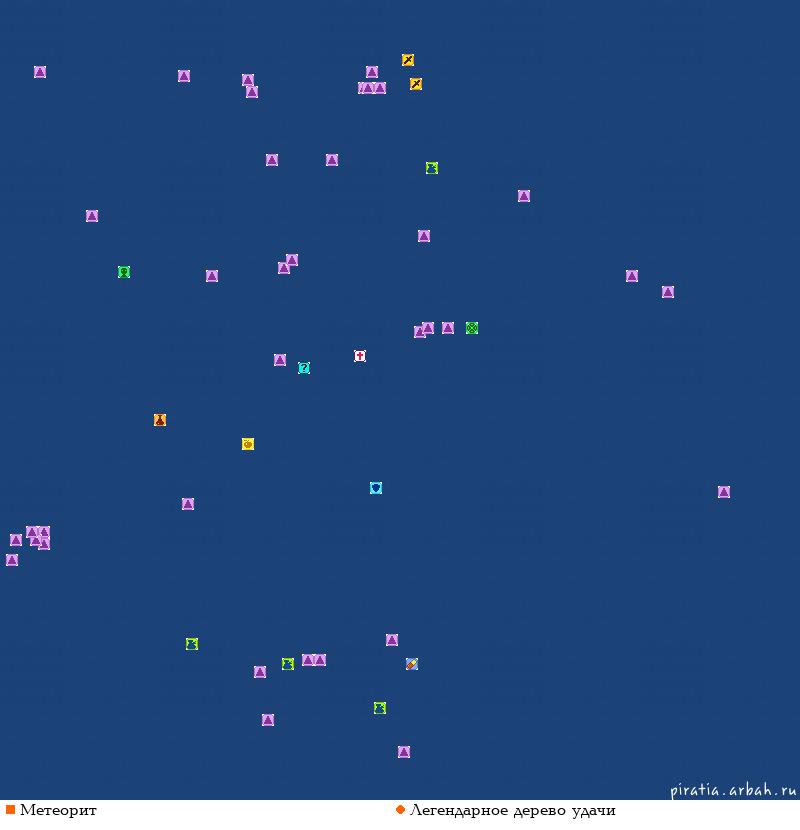Viewport: 800px width, 830px height.
Task: Select the green crosshair circle marker
Action: 472,328
